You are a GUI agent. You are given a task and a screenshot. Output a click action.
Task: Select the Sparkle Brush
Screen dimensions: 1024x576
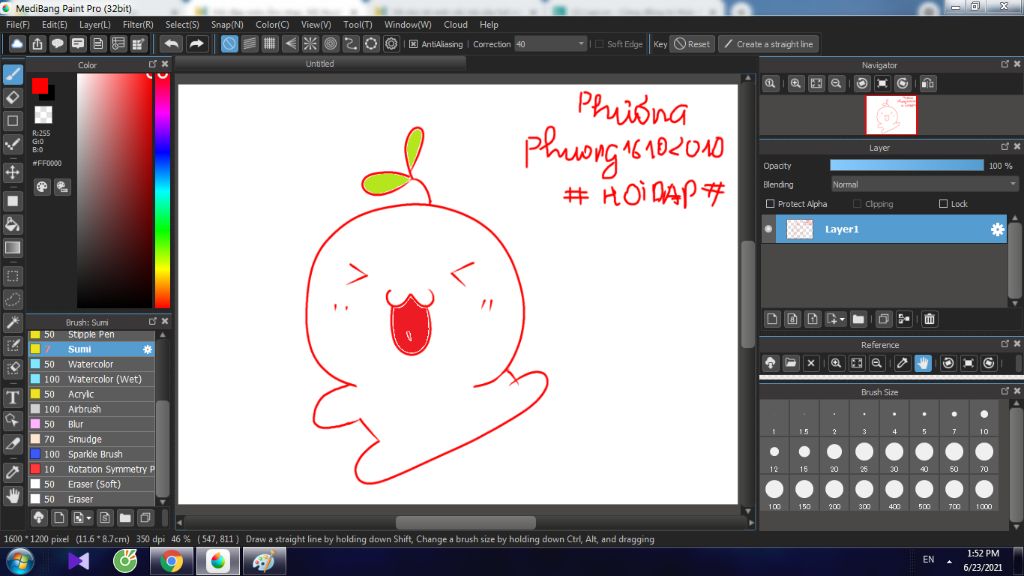(91, 454)
